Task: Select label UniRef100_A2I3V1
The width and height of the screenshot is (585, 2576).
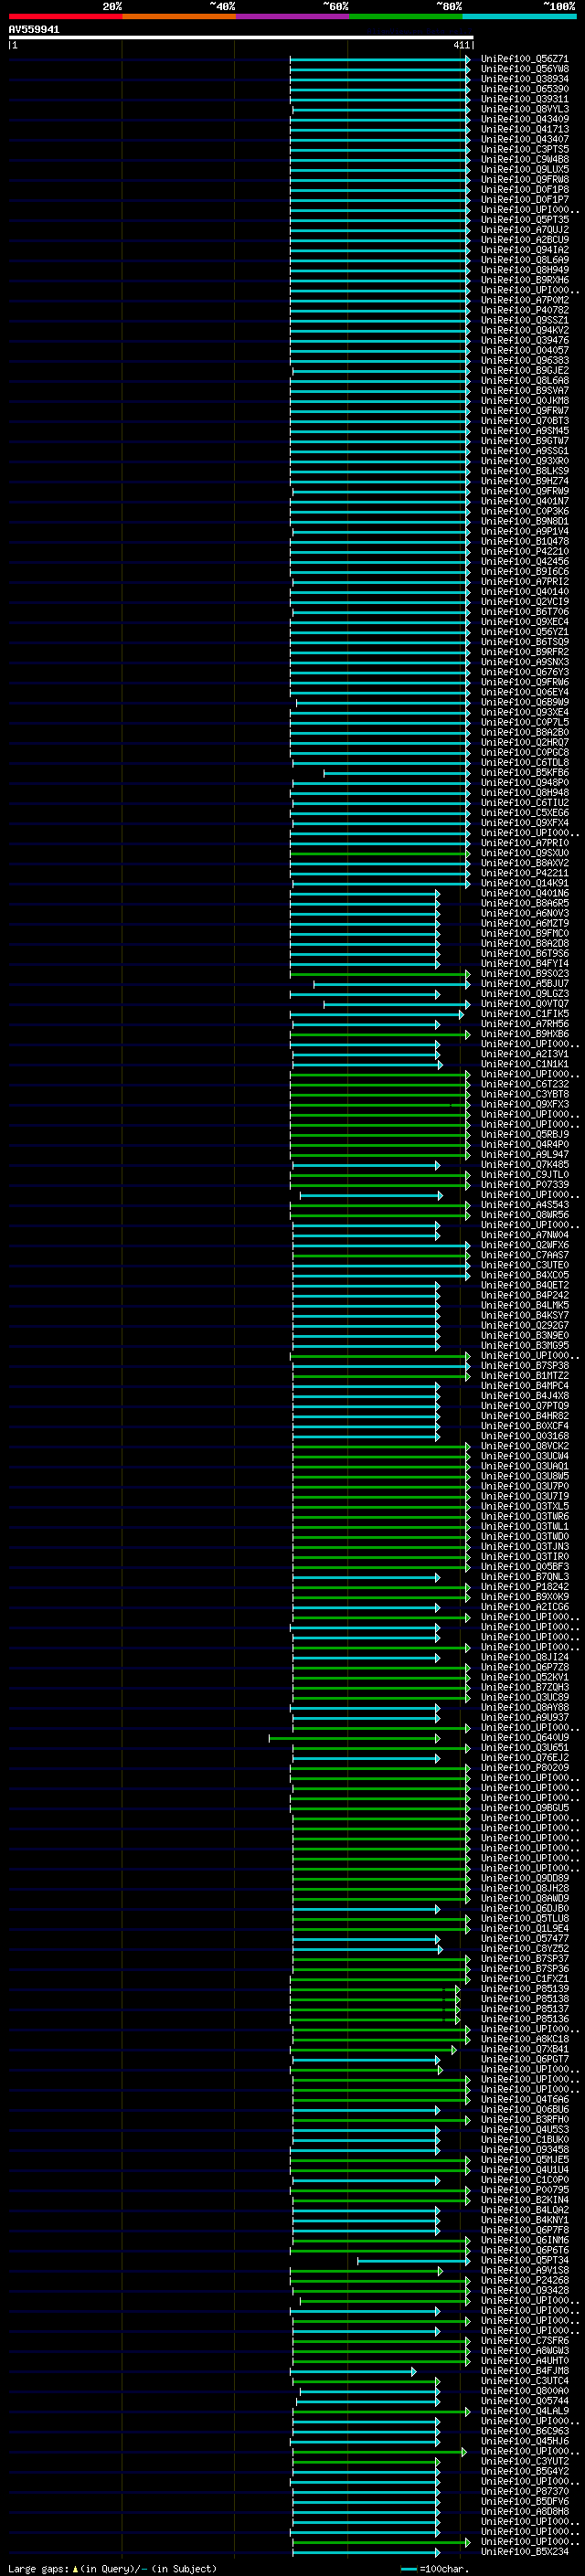Action: pyautogui.click(x=525, y=1054)
